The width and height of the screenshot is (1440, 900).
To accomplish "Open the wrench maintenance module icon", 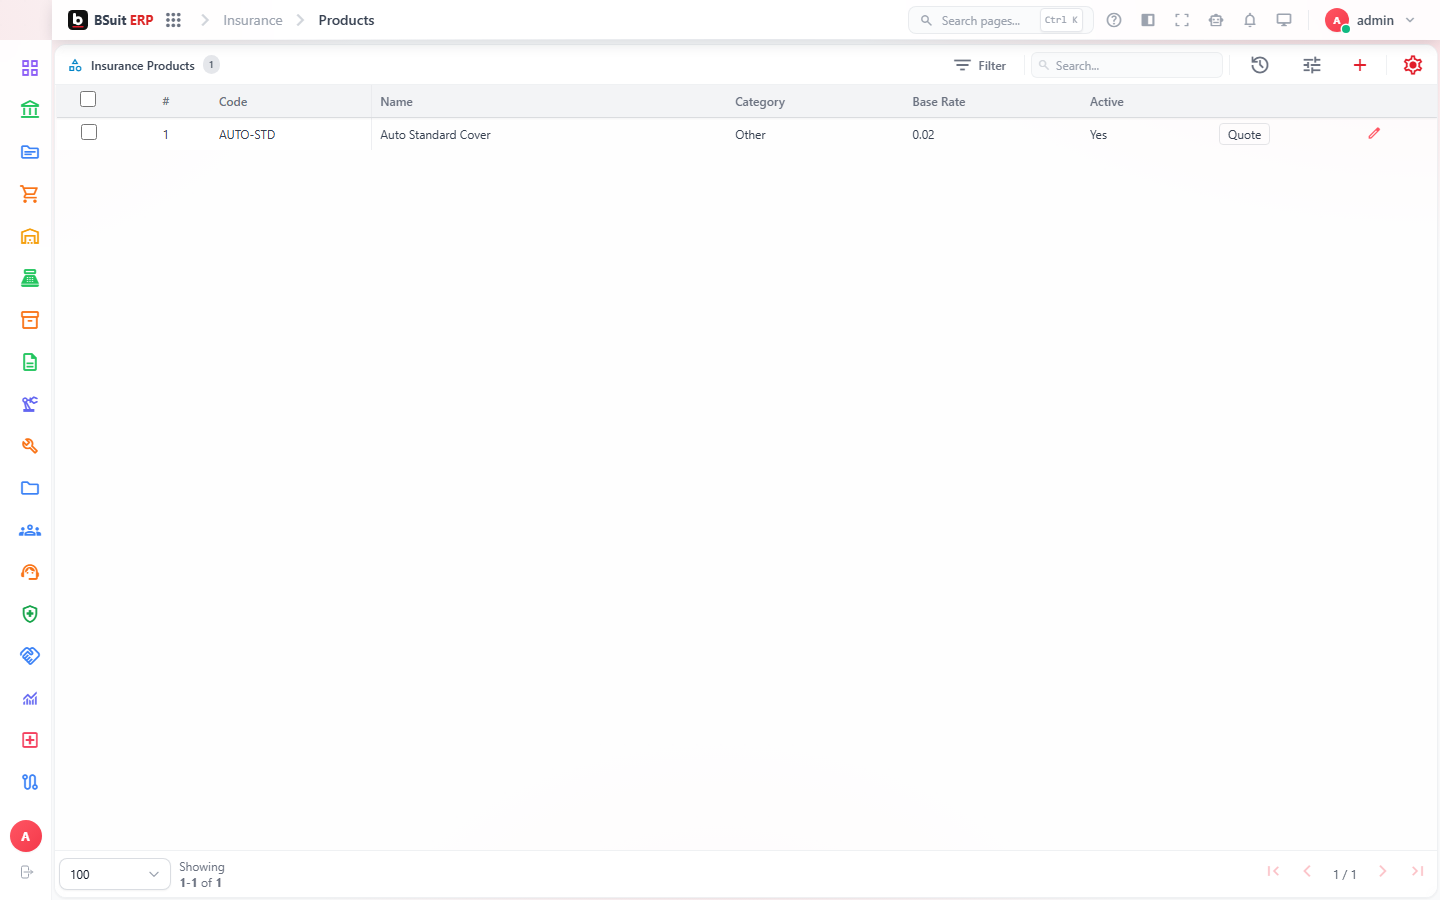I will click(x=30, y=446).
